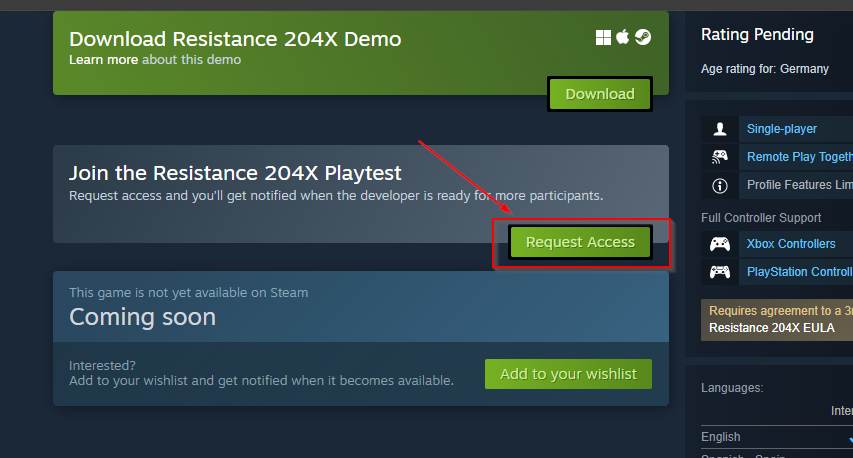Click the Rating Pending heading
Viewport: 853px width, 458px height.
pyautogui.click(x=757, y=35)
